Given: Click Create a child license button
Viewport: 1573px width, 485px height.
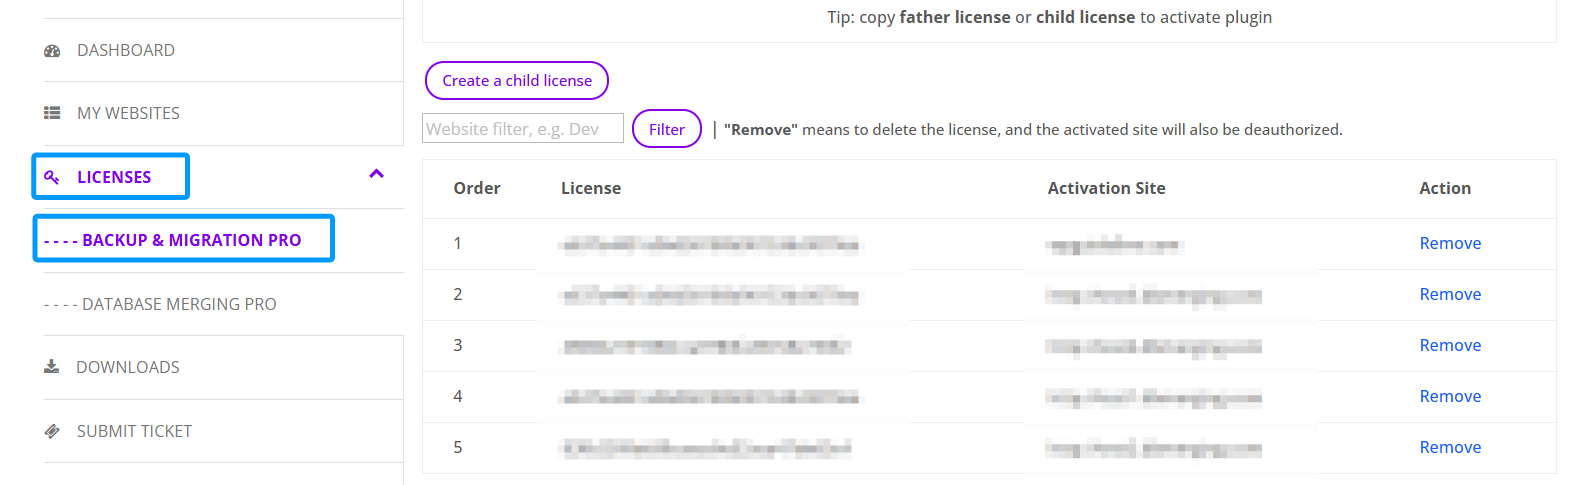Looking at the screenshot, I should coord(517,81).
